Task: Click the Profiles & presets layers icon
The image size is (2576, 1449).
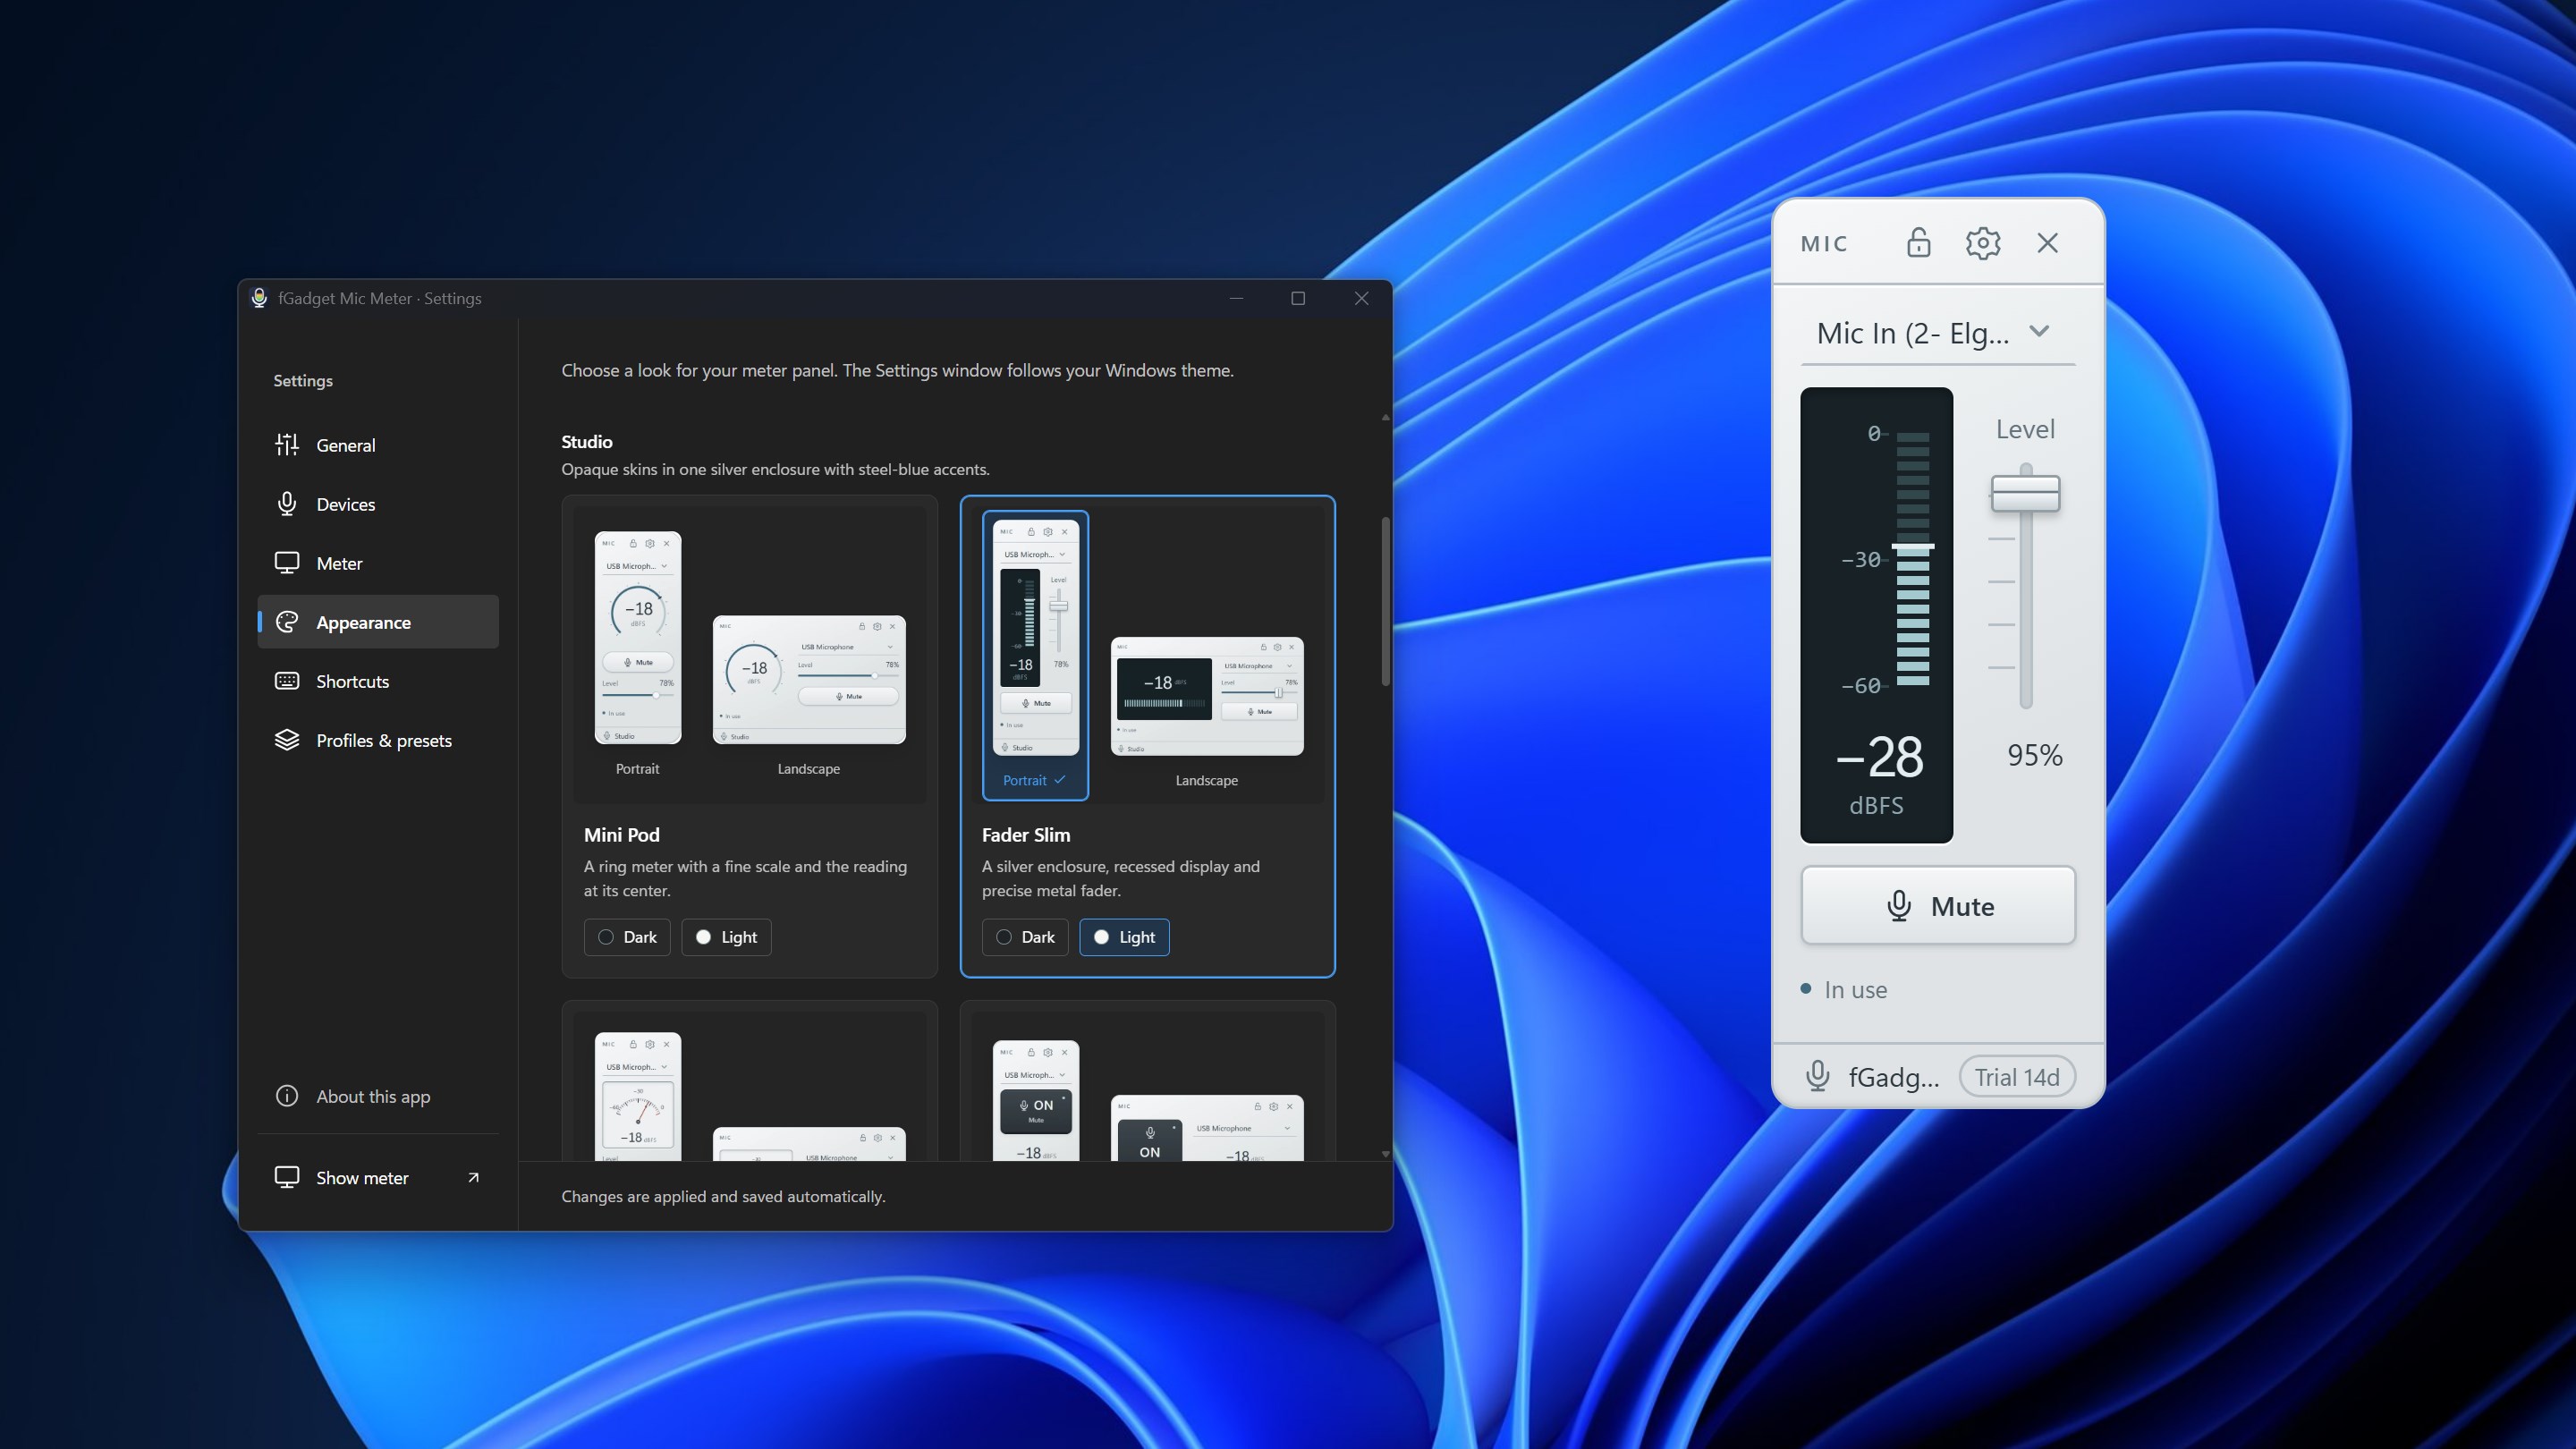Action: click(287, 740)
